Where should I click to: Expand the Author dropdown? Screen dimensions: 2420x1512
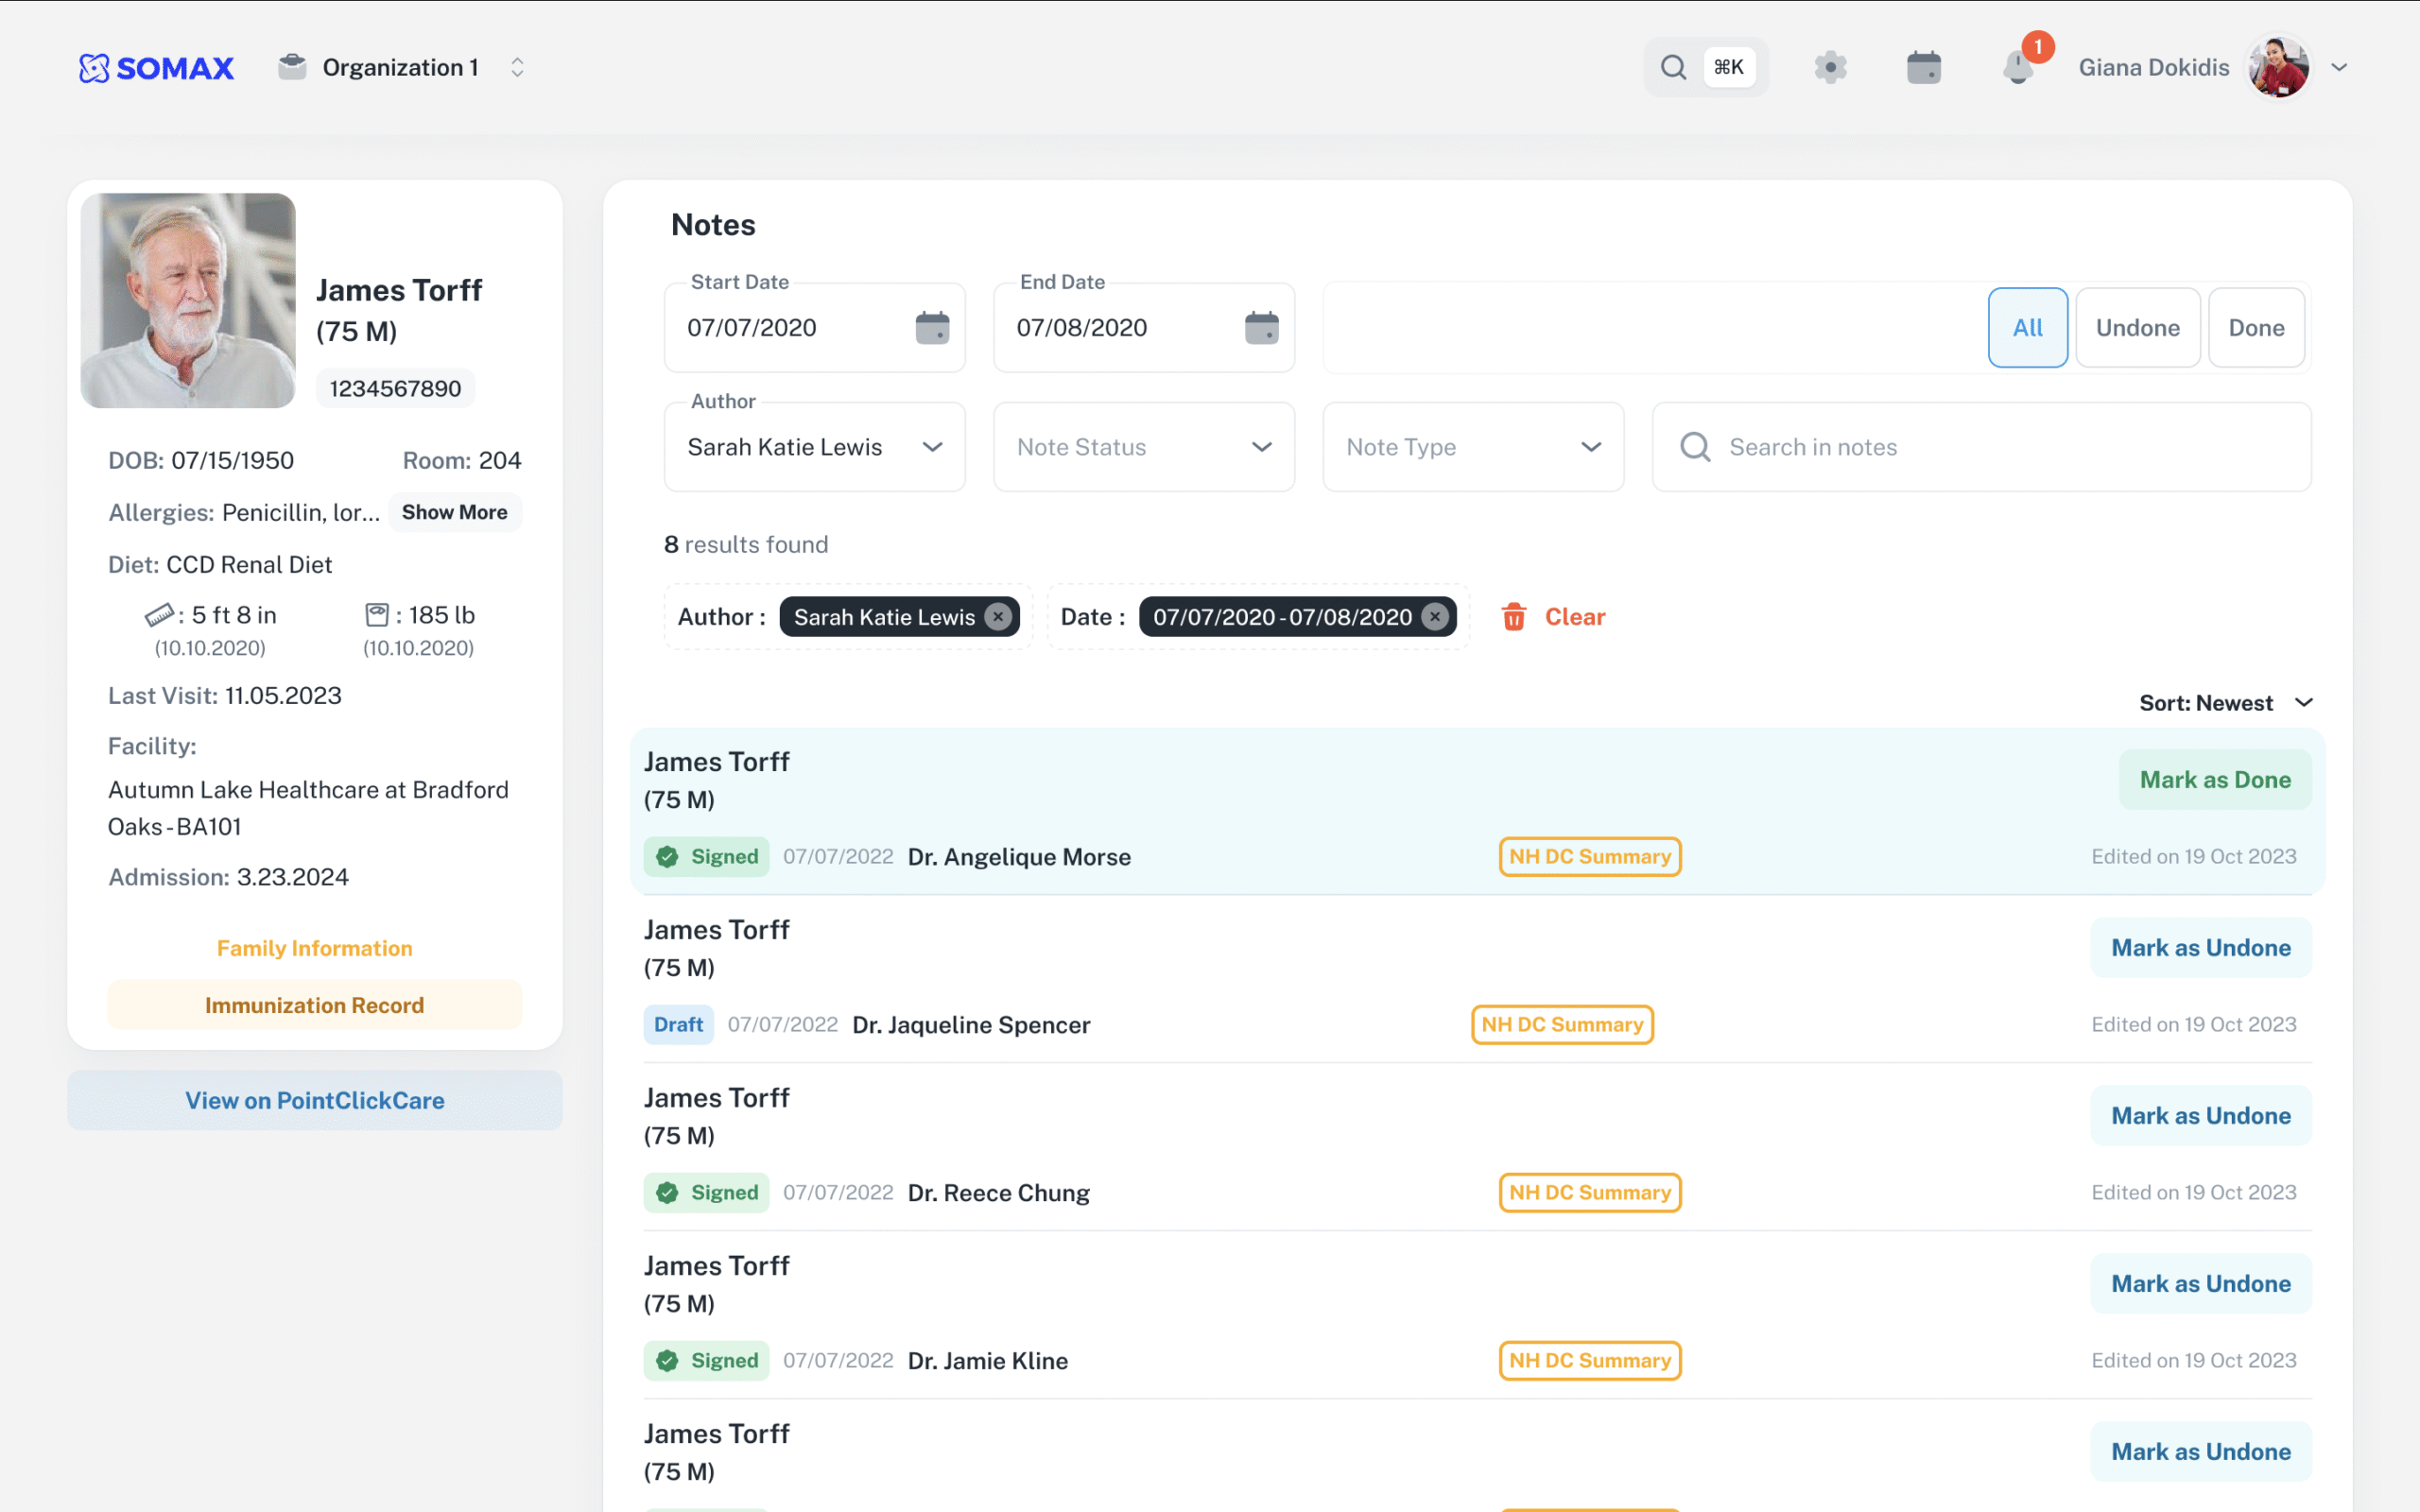(814, 447)
